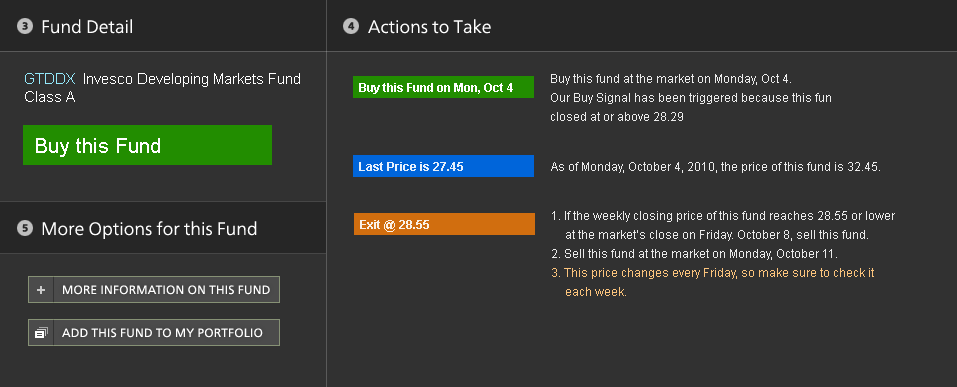Viewport: 957px width, 387px height.
Task: Select ADD THIS FUND TO MY PORTFOLIO
Action: (154, 333)
